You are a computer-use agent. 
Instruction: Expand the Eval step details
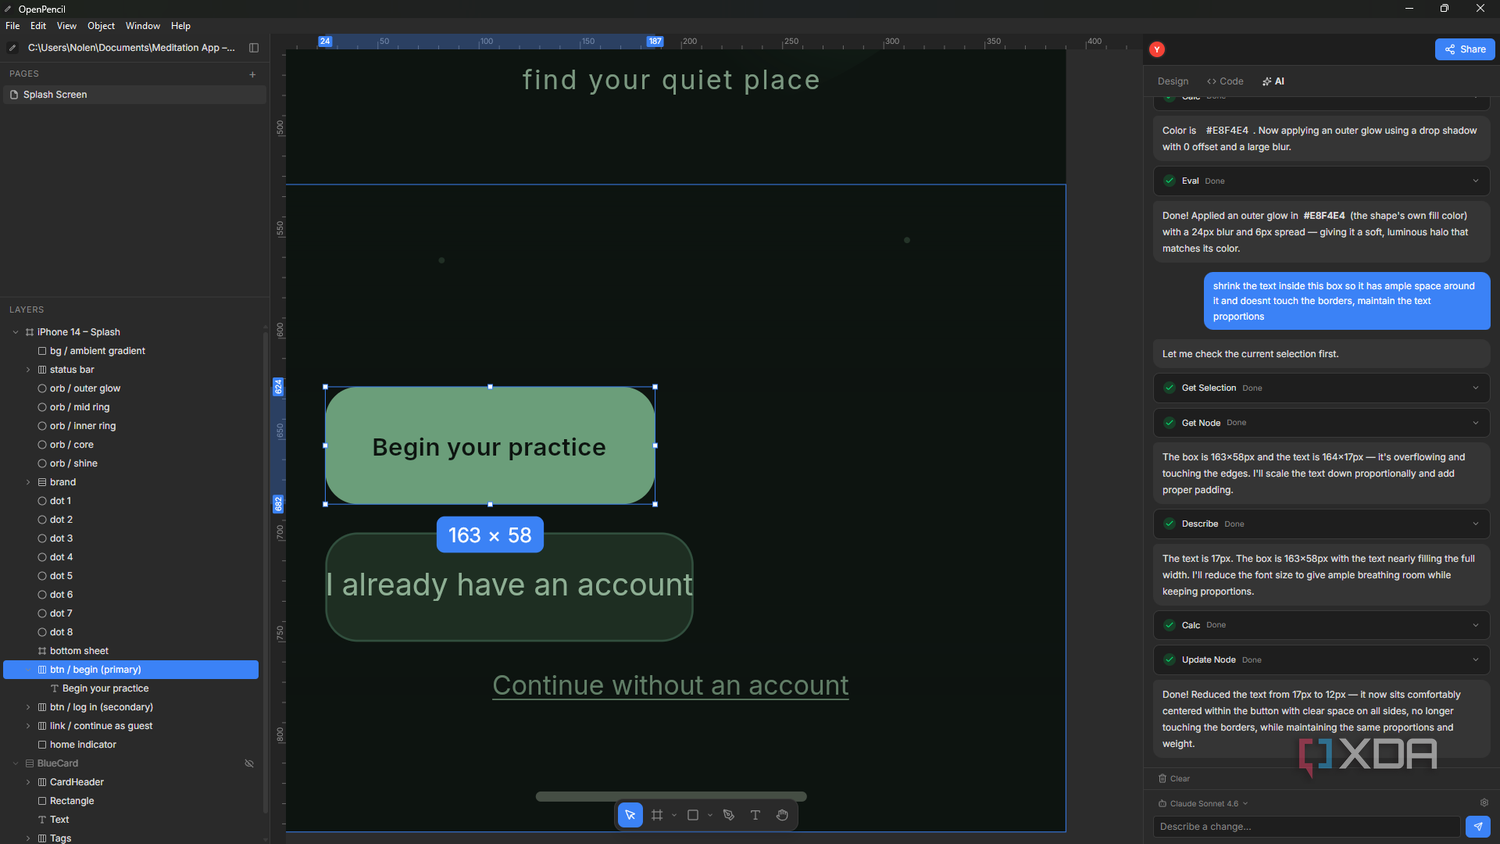(1475, 181)
